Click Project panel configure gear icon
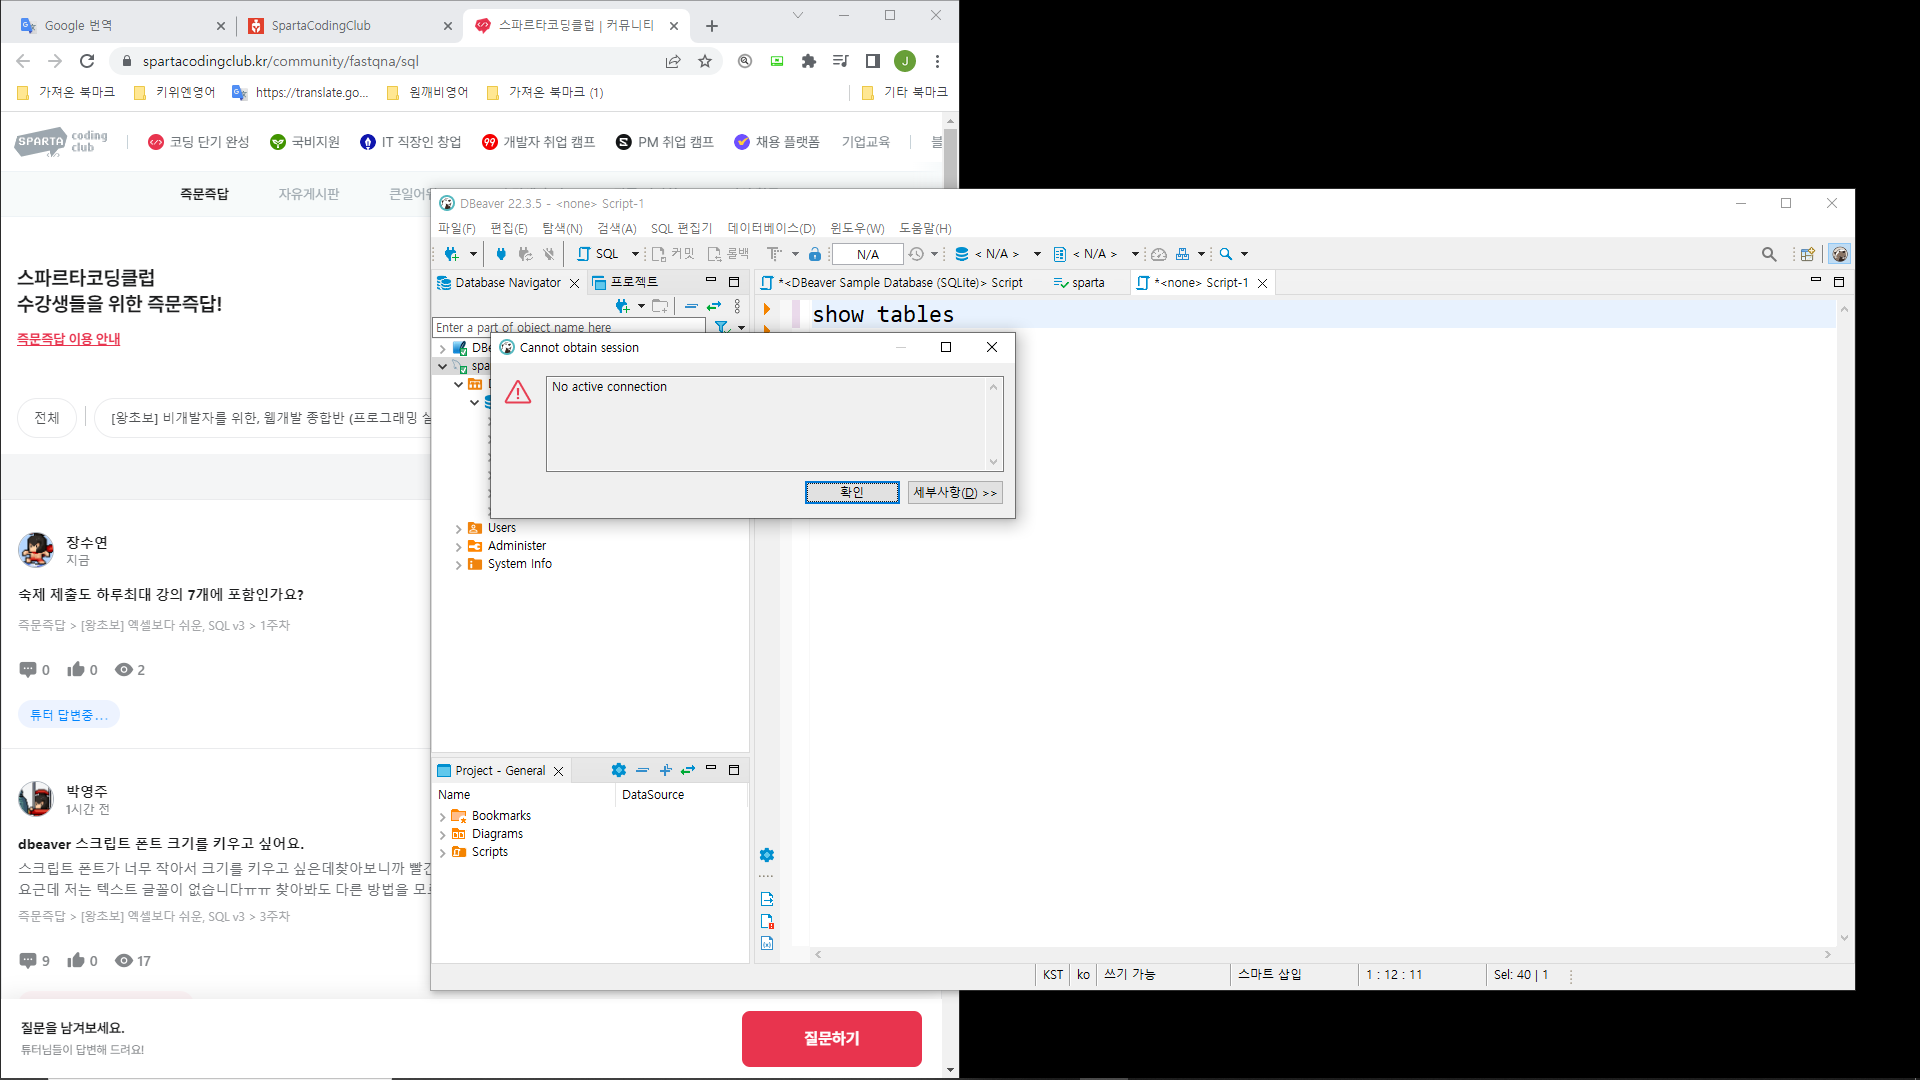Image resolution: width=1920 pixels, height=1080 pixels. click(619, 770)
